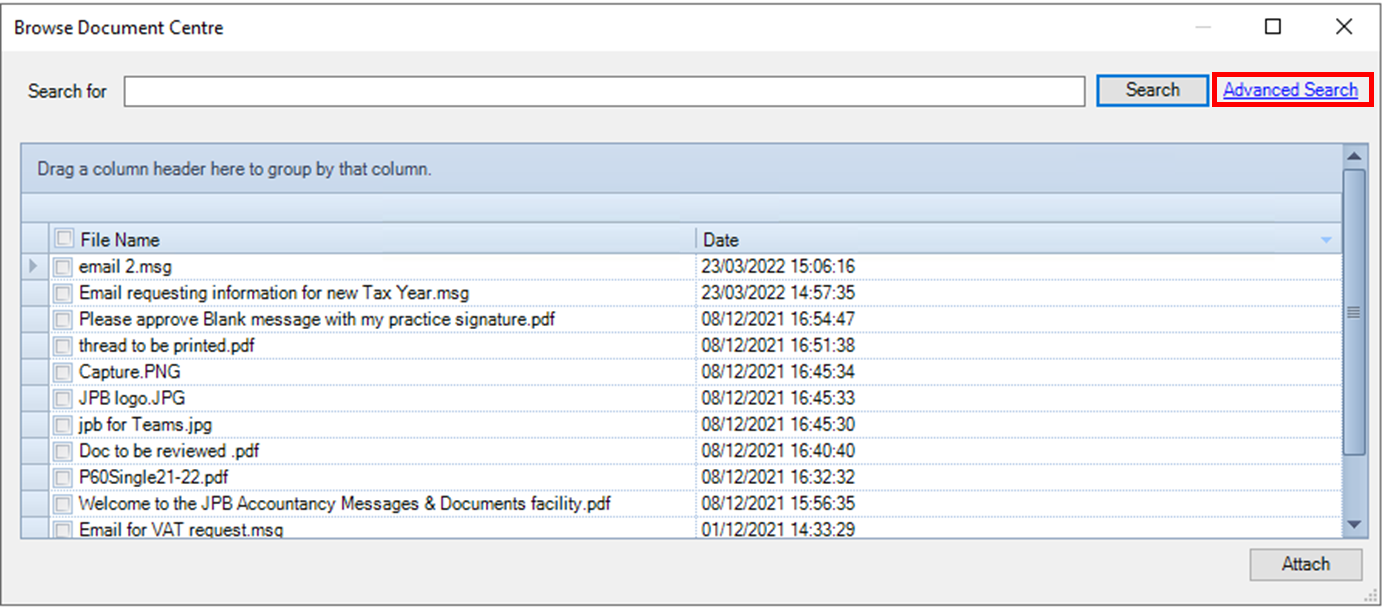Select the jpb for Teams.jpg file name
The width and height of the screenshot is (1386, 609).
(145, 425)
